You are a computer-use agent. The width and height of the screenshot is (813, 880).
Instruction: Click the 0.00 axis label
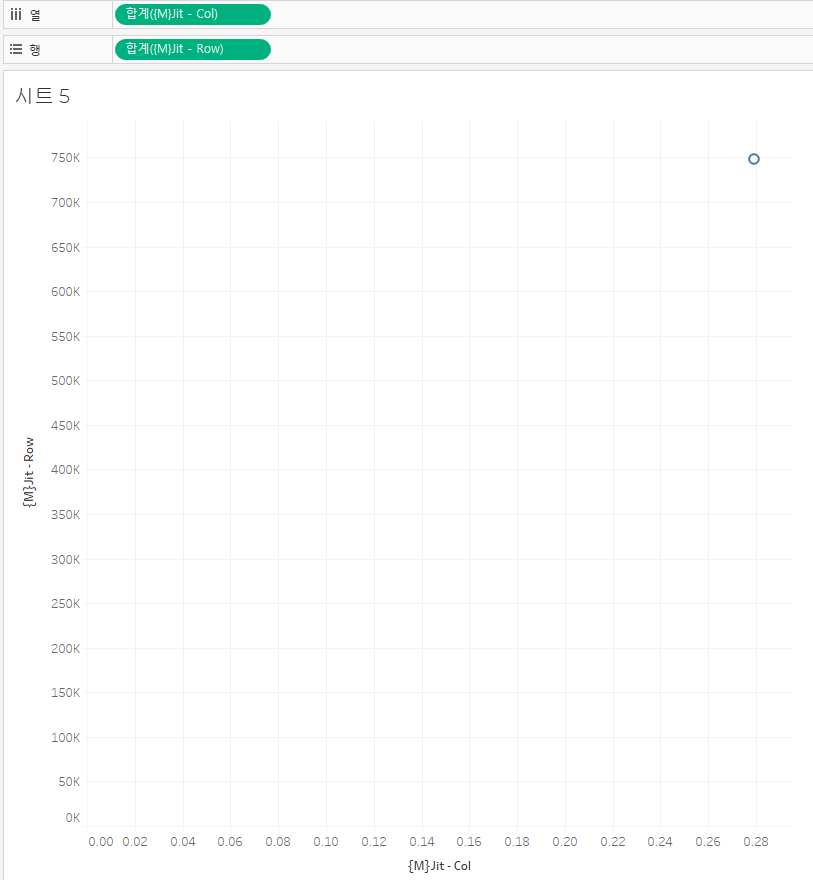coord(101,842)
